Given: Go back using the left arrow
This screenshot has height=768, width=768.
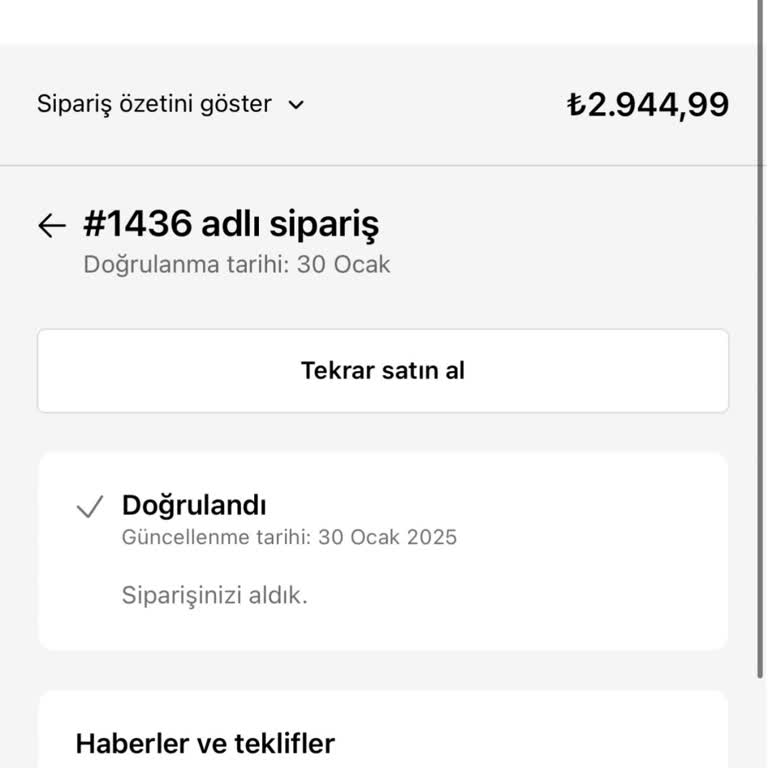Looking at the screenshot, I should pos(51,226).
